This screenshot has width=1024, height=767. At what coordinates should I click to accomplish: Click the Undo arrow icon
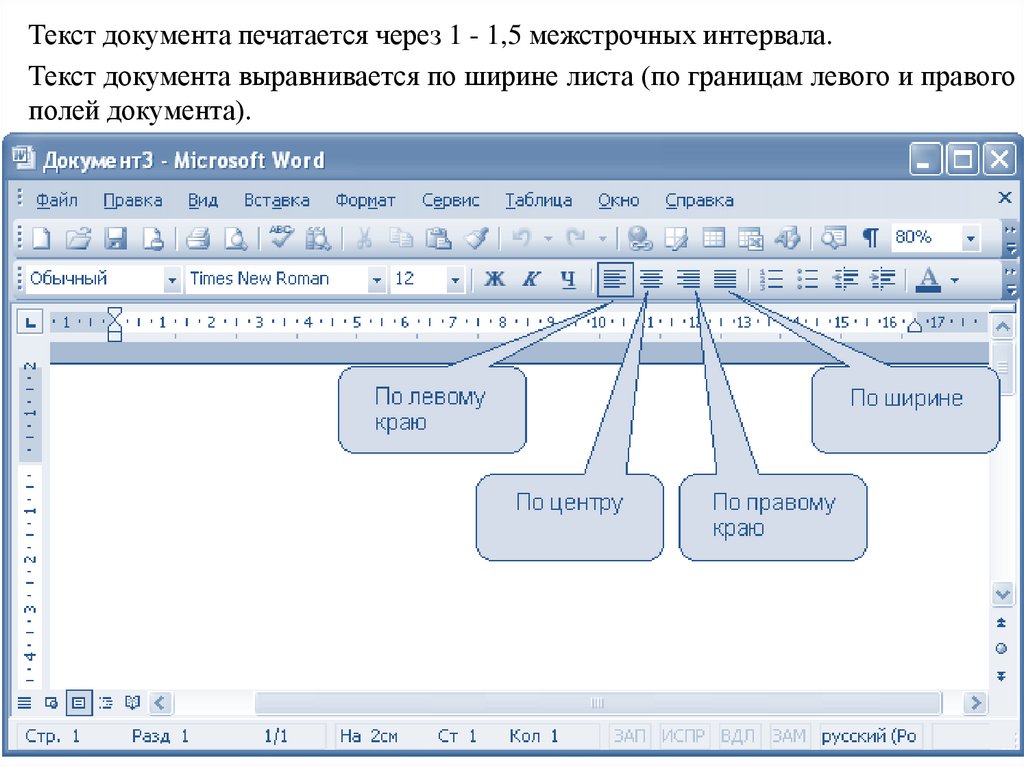pyautogui.click(x=522, y=238)
